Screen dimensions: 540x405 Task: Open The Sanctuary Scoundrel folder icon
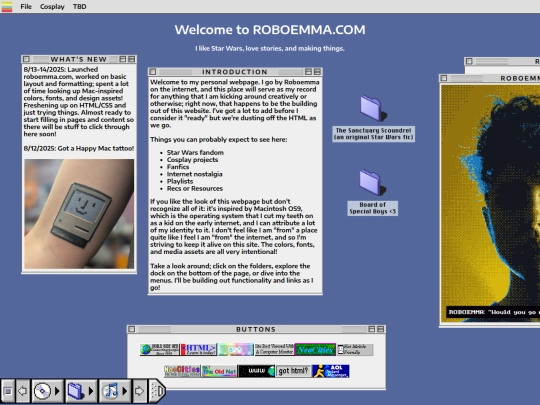pyautogui.click(x=374, y=108)
